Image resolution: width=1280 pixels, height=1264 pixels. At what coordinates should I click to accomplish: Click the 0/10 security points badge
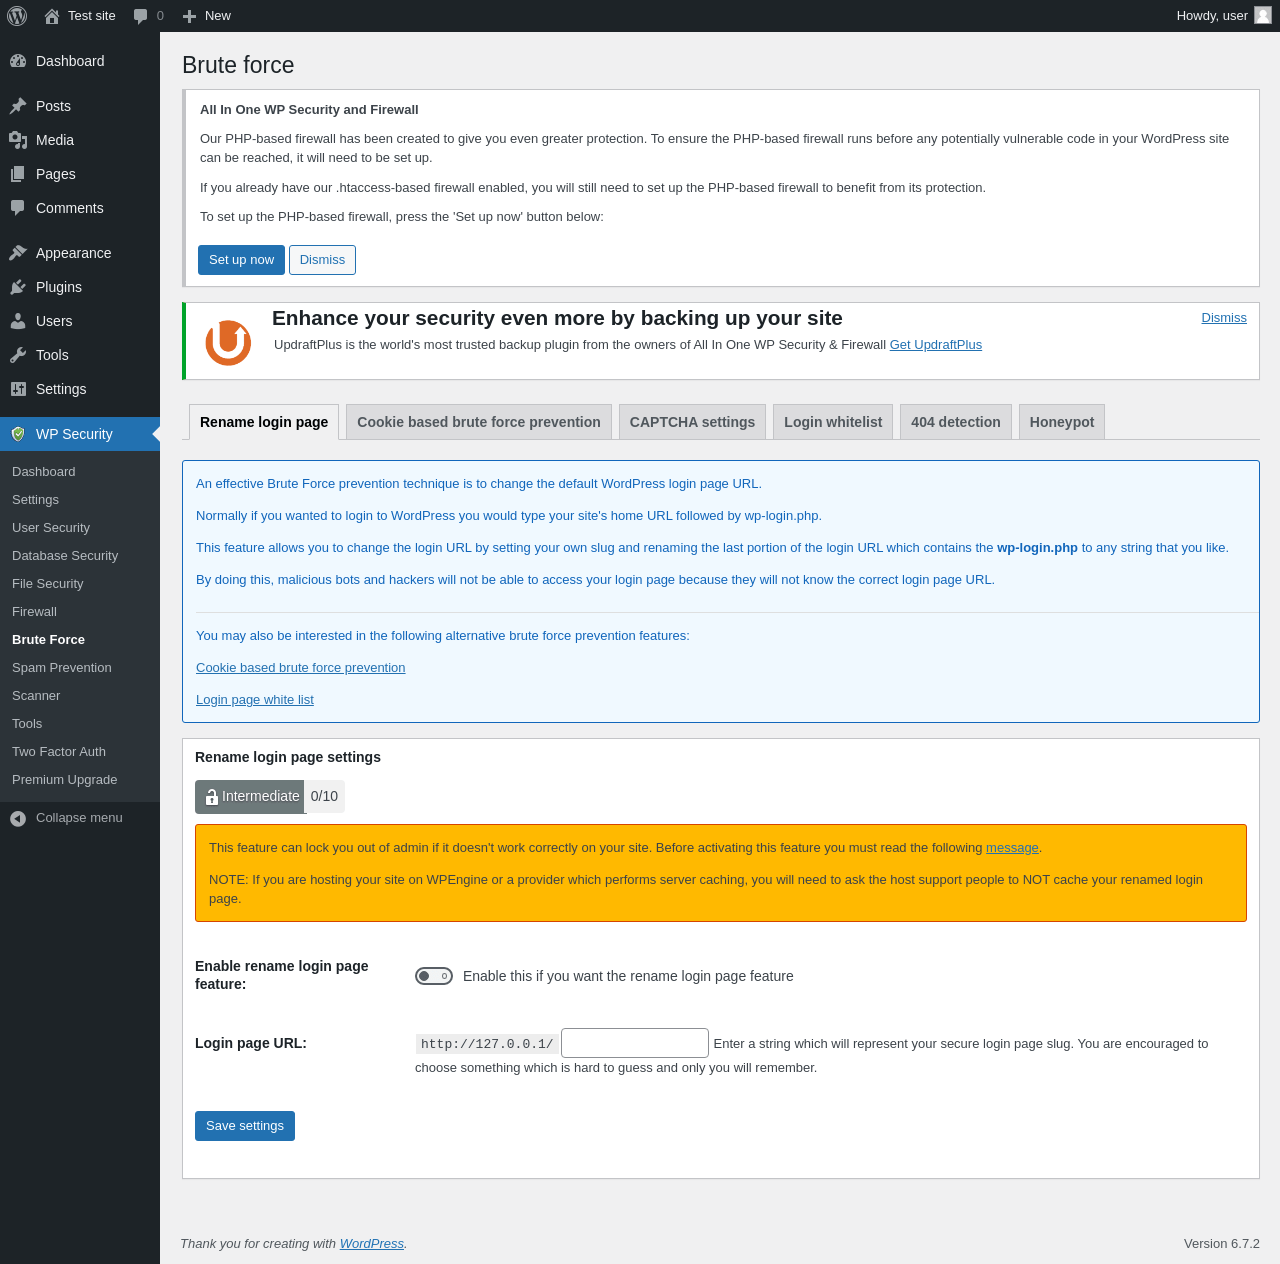(x=324, y=796)
